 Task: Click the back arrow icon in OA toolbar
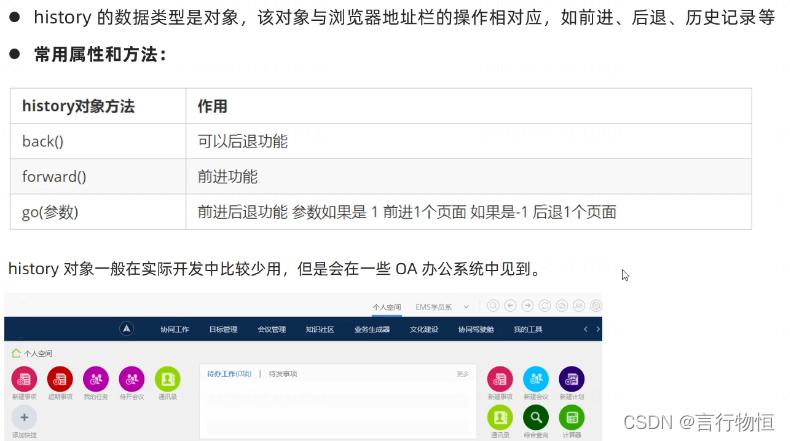(x=510, y=305)
